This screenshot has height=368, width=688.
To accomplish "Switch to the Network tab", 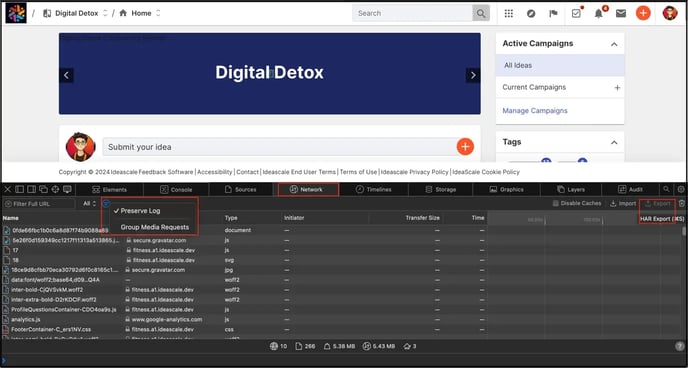I will tap(308, 189).
